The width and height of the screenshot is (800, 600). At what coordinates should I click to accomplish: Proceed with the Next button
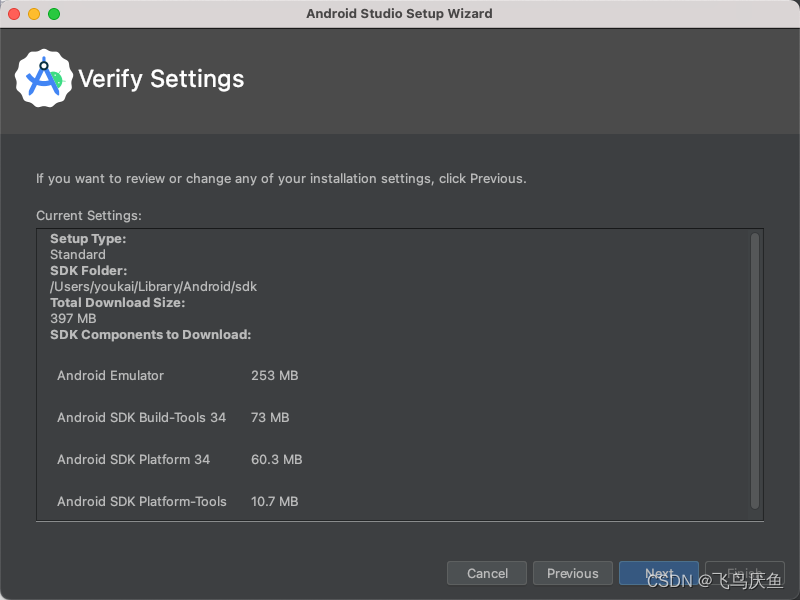tap(659, 573)
